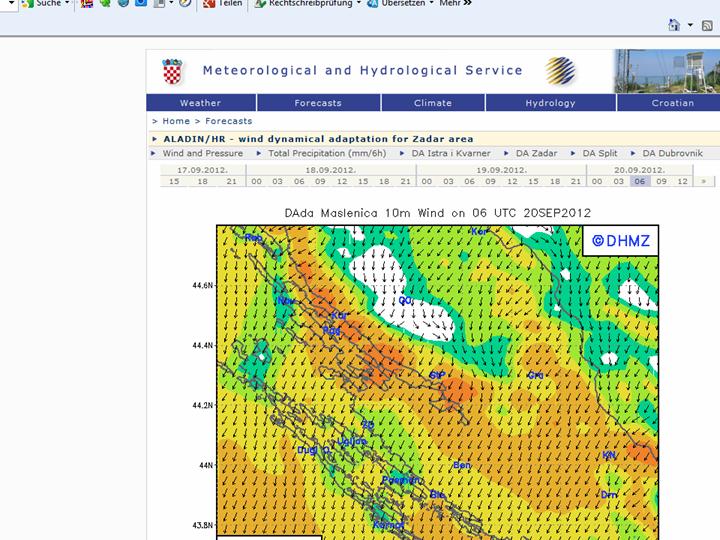Click the Croatian coat of arms logo
The width and height of the screenshot is (720, 540).
coord(173,72)
